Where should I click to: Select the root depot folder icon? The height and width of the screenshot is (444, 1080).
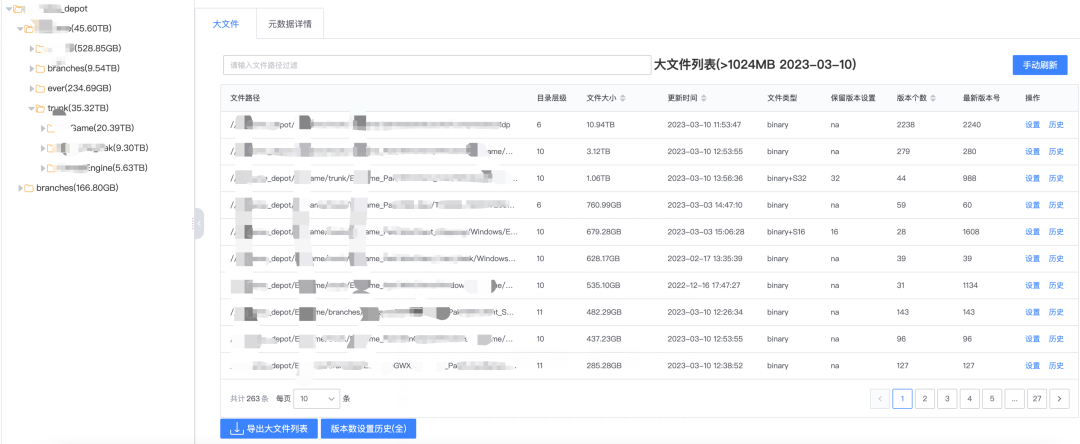17,9
